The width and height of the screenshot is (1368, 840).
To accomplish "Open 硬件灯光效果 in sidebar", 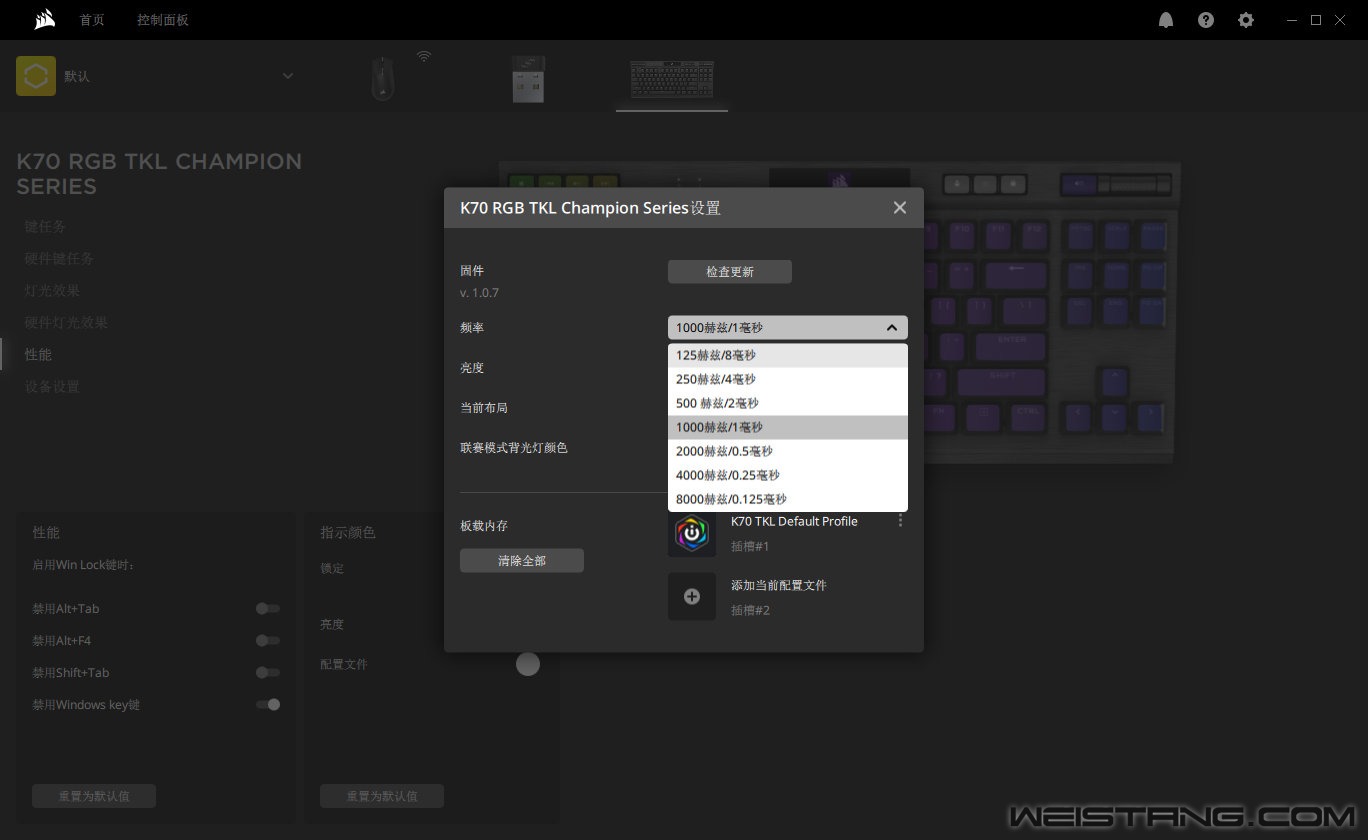I will pyautogui.click(x=66, y=323).
